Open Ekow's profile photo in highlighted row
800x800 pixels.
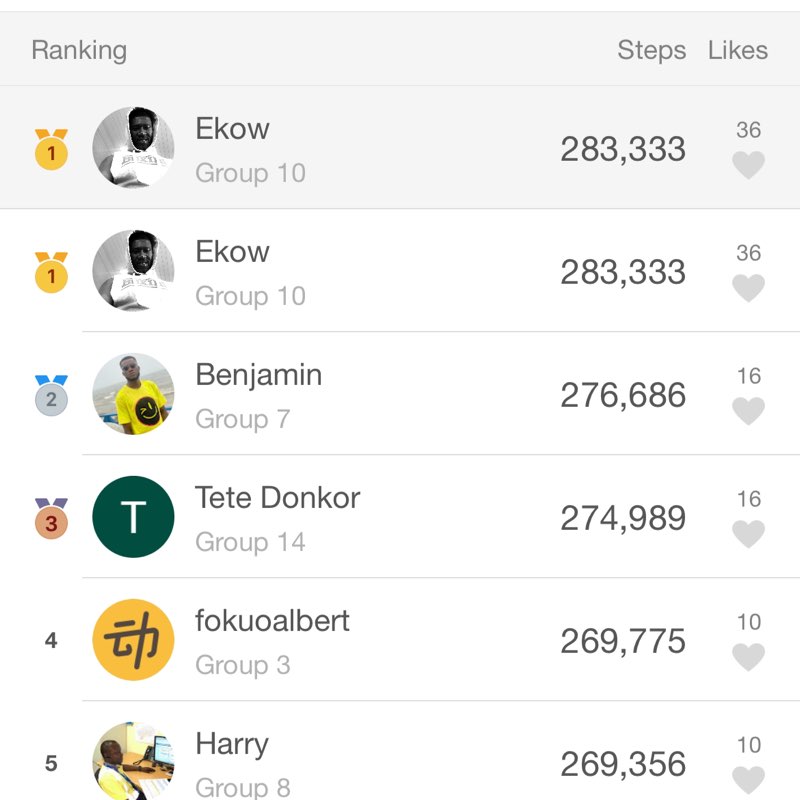pyautogui.click(x=133, y=148)
